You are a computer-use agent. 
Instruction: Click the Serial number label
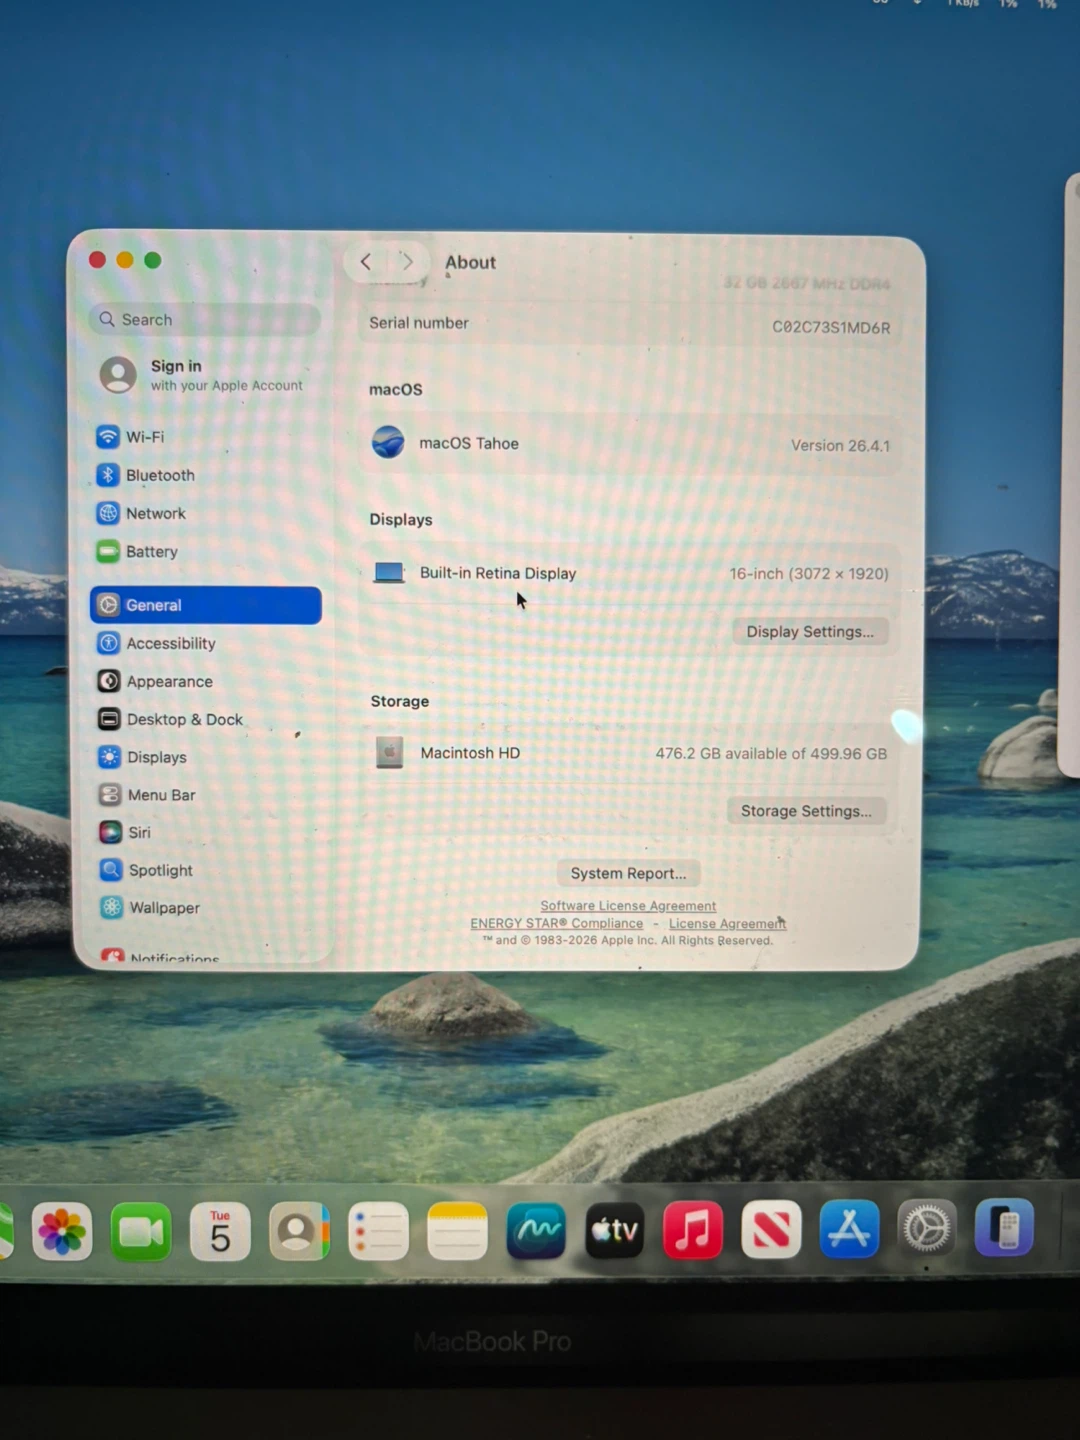coord(418,323)
